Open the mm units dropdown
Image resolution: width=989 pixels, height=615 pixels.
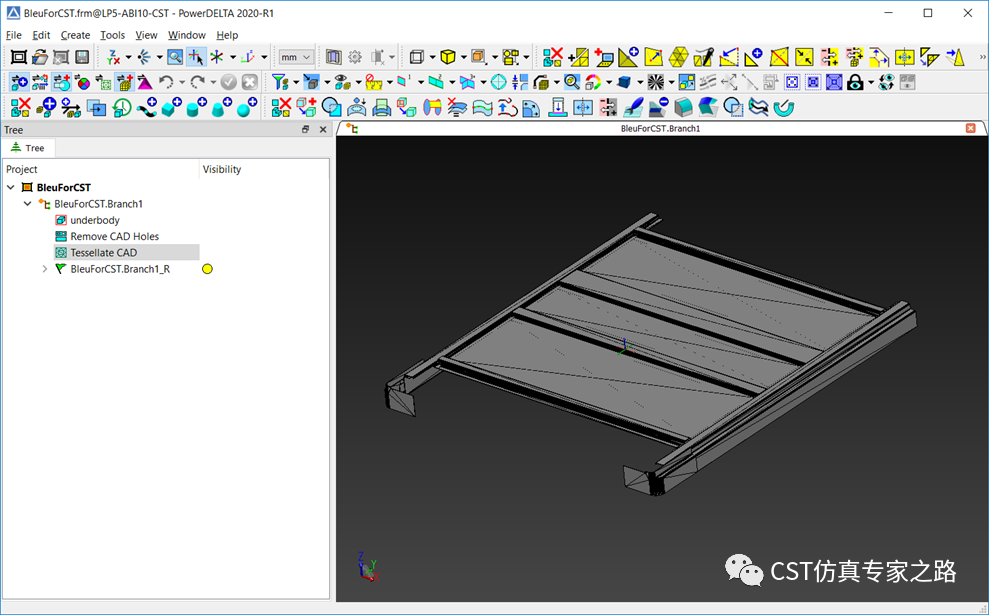pos(296,57)
